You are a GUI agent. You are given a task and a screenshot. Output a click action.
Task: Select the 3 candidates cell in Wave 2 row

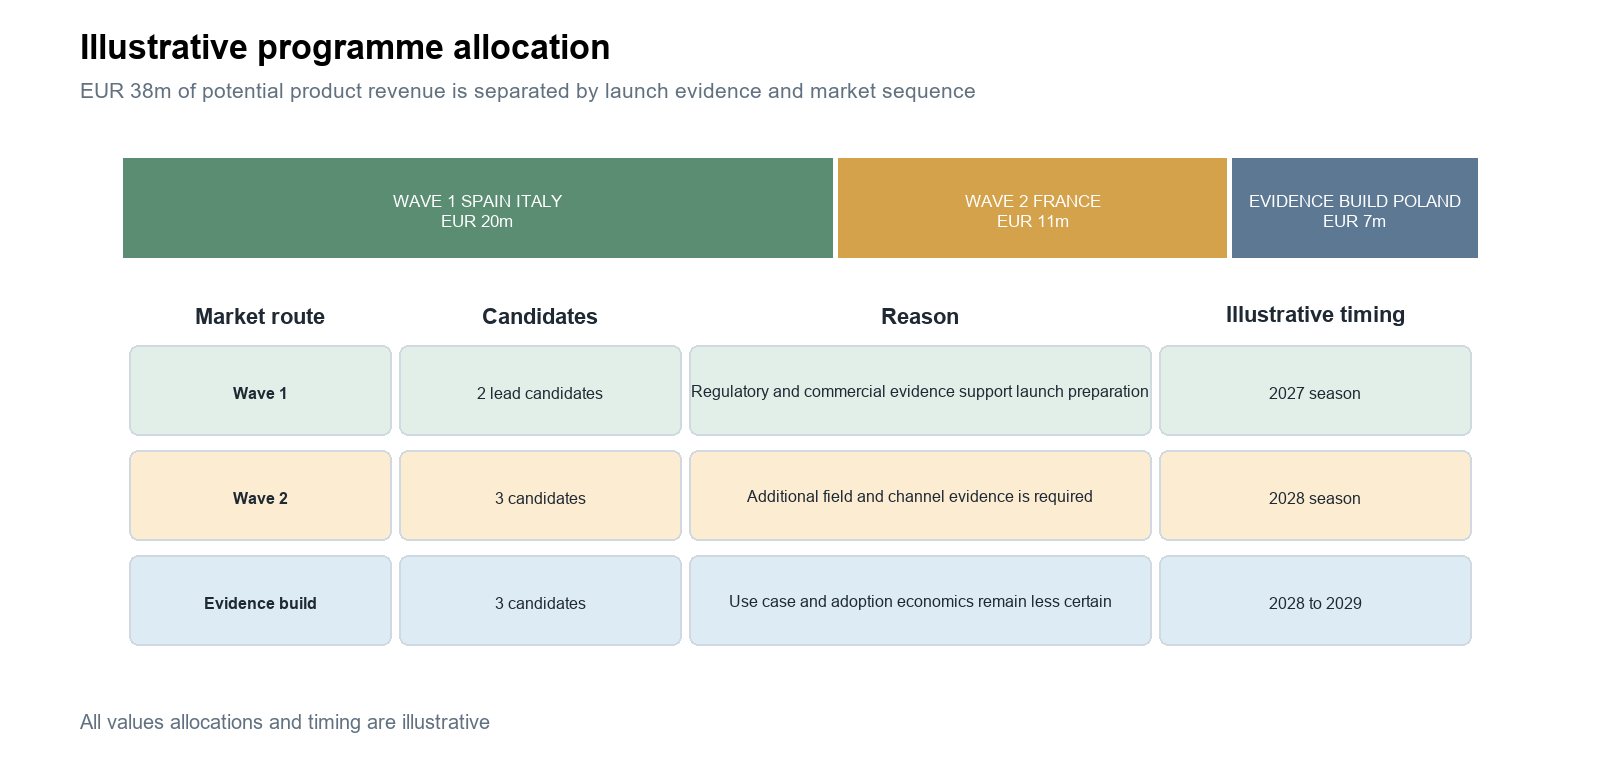pos(540,496)
